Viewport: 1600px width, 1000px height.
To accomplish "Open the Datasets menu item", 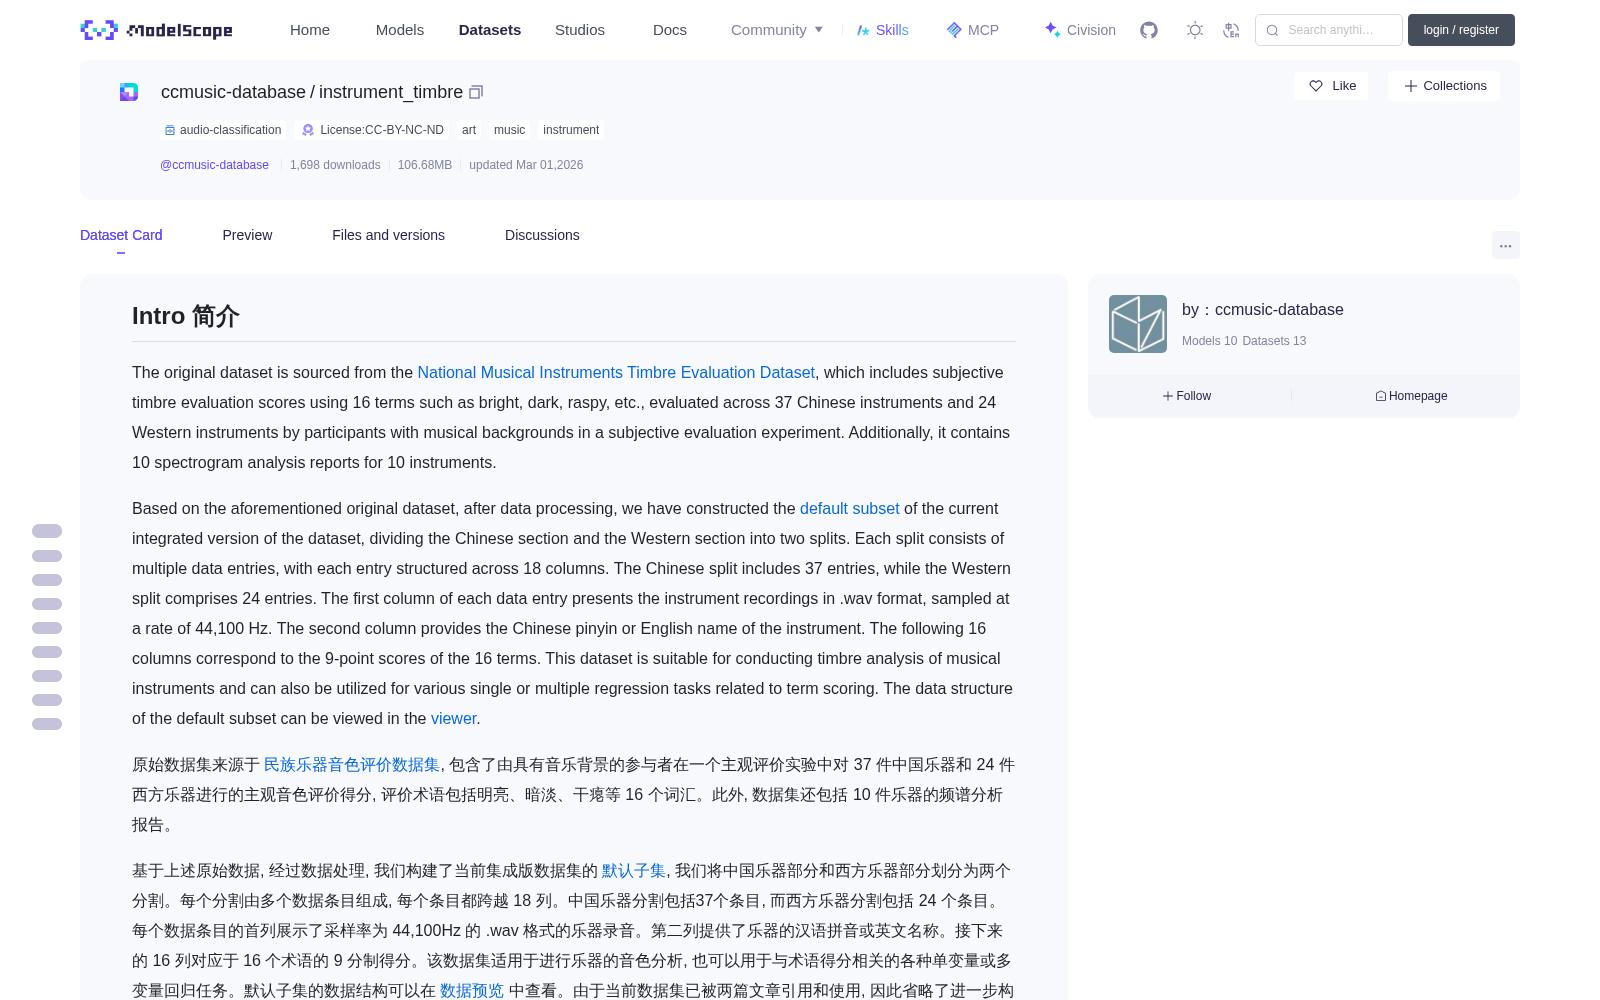I will [x=490, y=30].
